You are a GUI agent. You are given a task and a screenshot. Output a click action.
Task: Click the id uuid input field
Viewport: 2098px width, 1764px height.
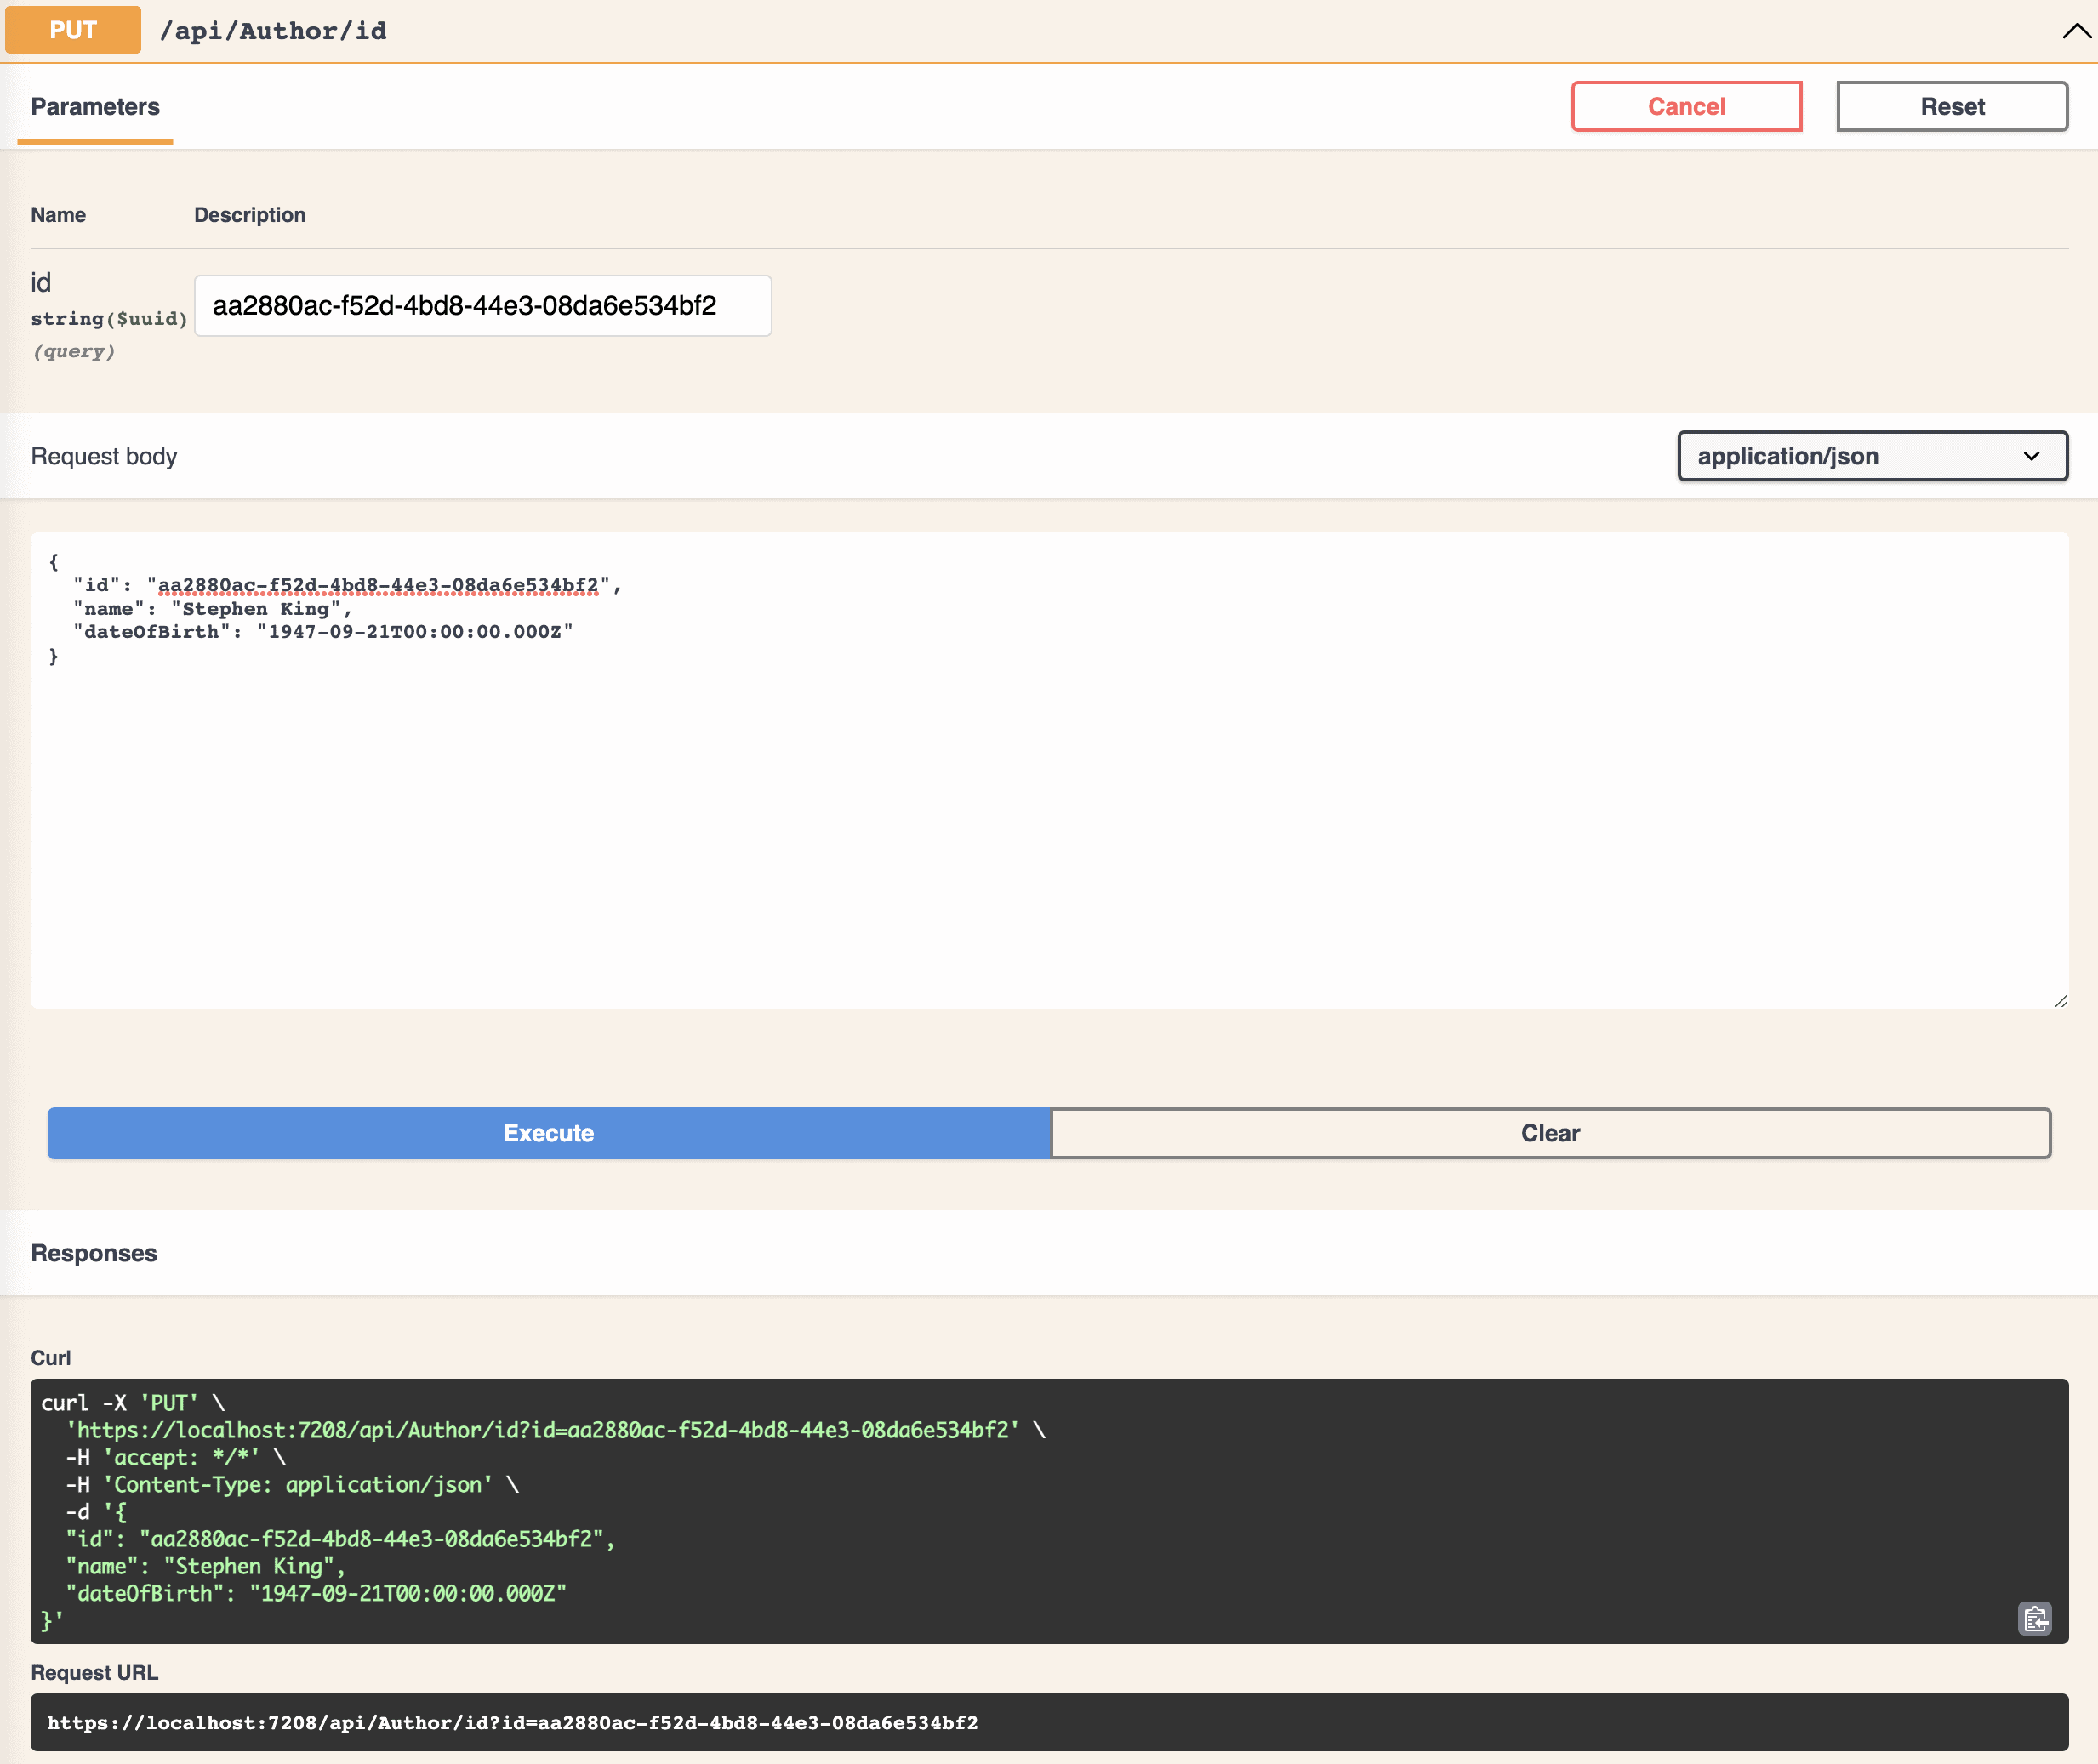(x=483, y=306)
